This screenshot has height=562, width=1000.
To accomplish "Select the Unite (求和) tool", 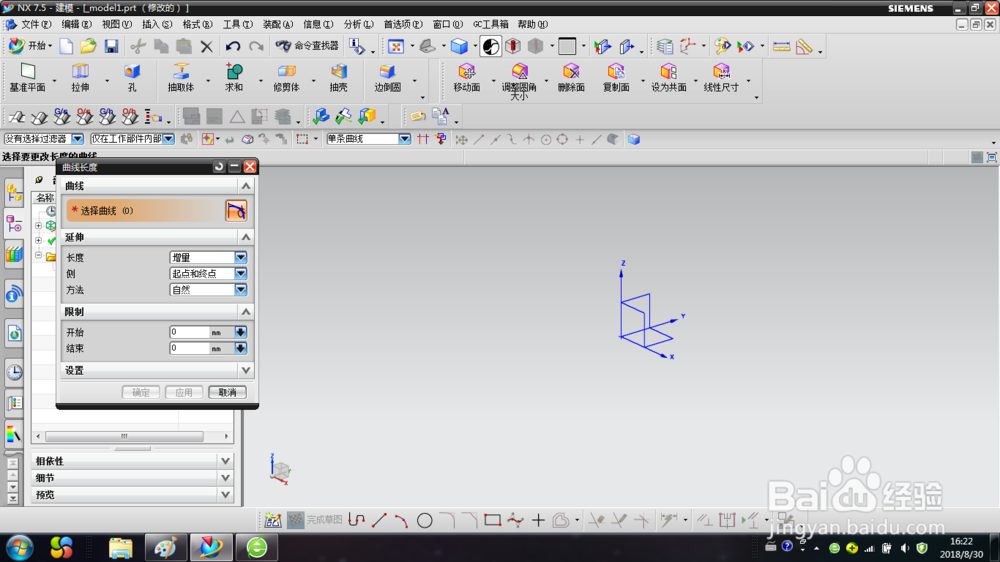I will click(x=234, y=78).
